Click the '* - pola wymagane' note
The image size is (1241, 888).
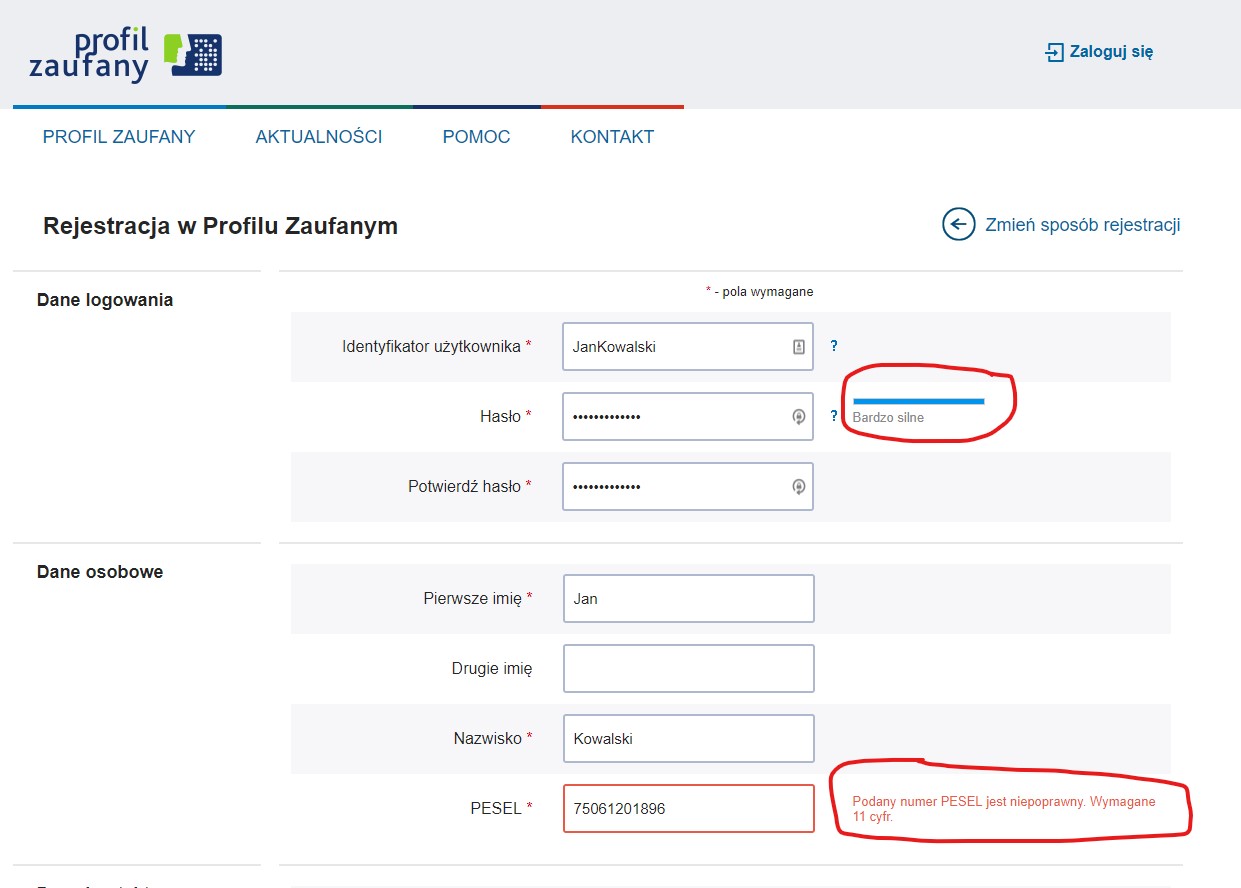coord(759,292)
